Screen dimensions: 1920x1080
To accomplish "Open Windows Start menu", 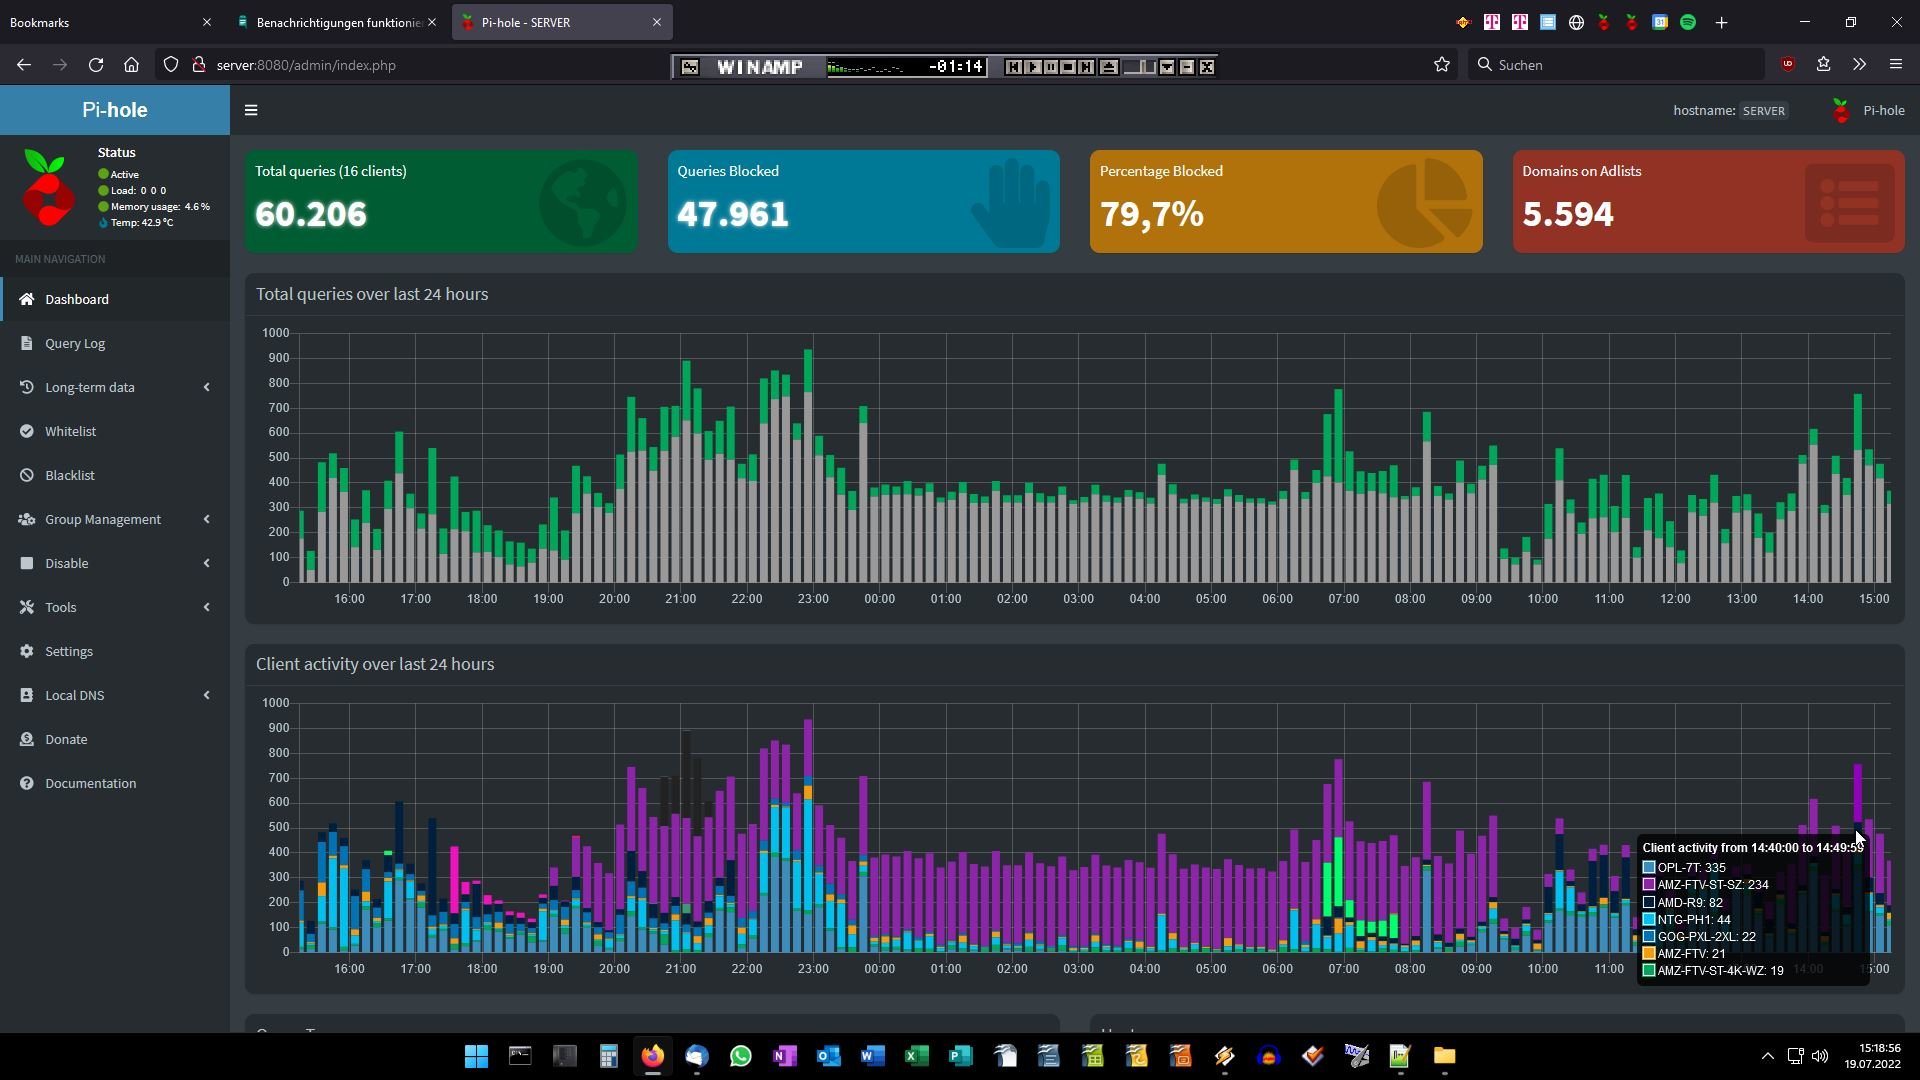I will point(476,1056).
